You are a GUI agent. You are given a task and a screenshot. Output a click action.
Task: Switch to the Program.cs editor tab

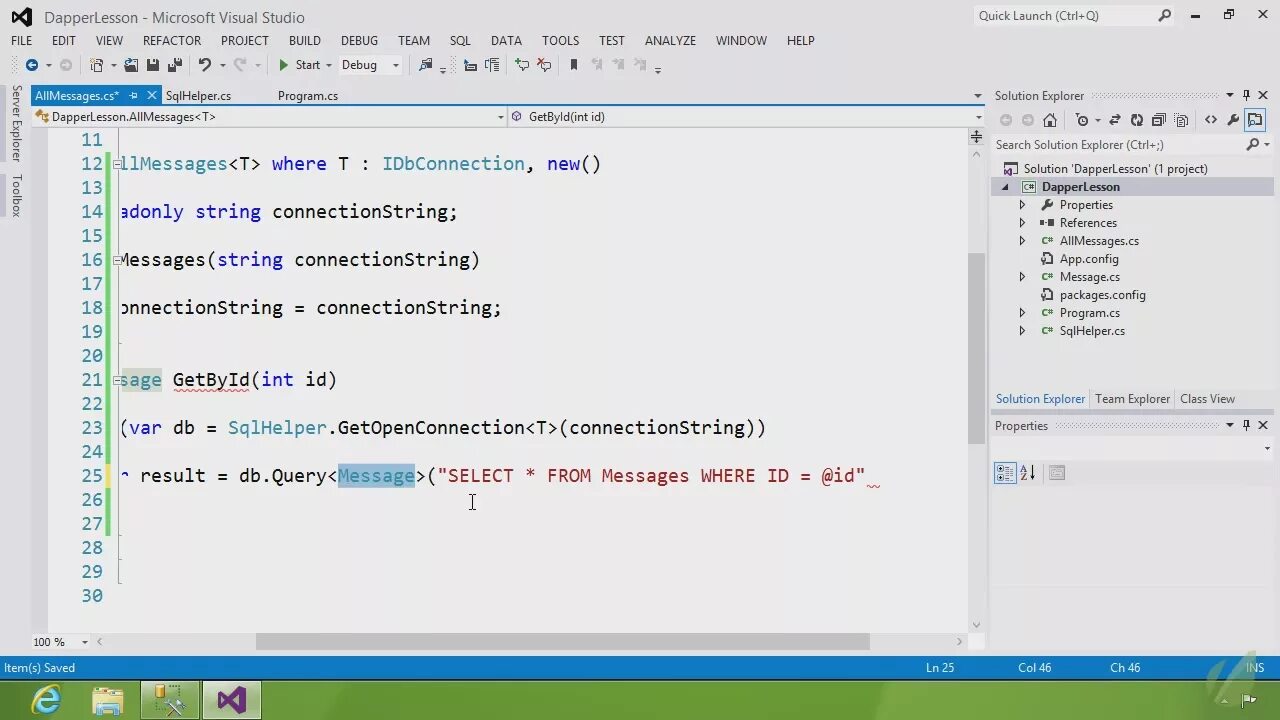coord(308,96)
